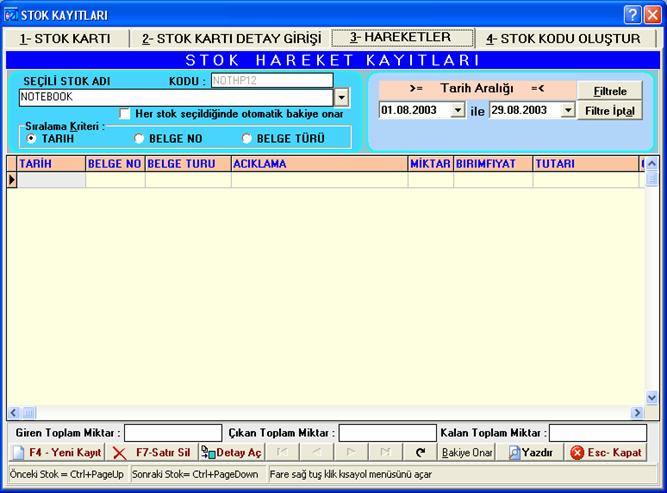Click the window close X button

tap(652, 15)
